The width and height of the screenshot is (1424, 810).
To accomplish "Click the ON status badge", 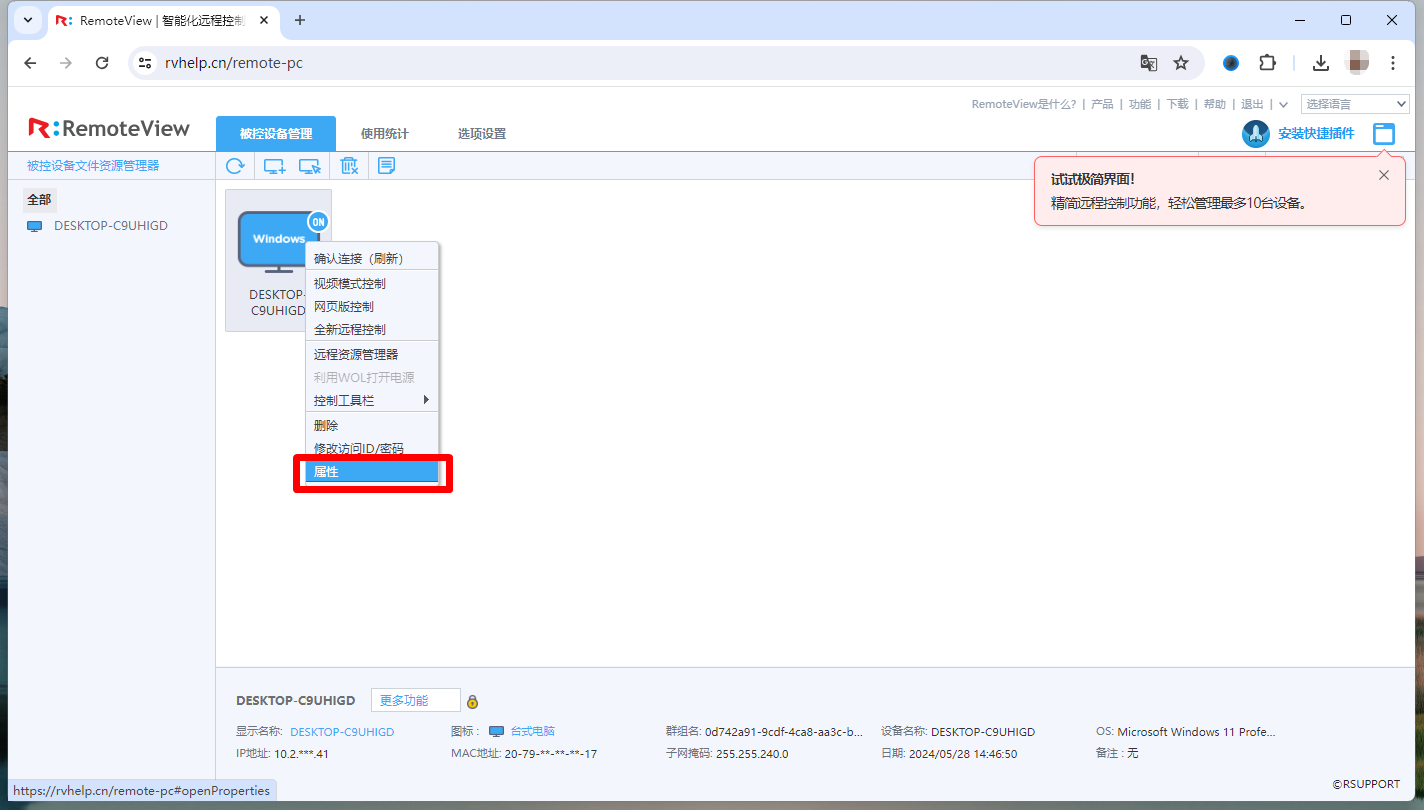I will pyautogui.click(x=318, y=222).
